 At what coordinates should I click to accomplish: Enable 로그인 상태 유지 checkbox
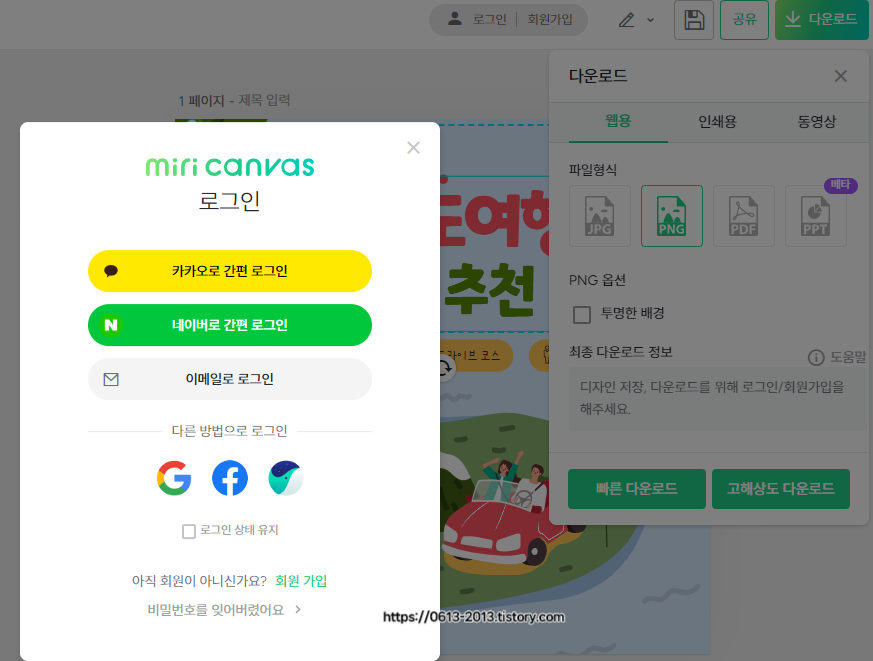point(189,531)
